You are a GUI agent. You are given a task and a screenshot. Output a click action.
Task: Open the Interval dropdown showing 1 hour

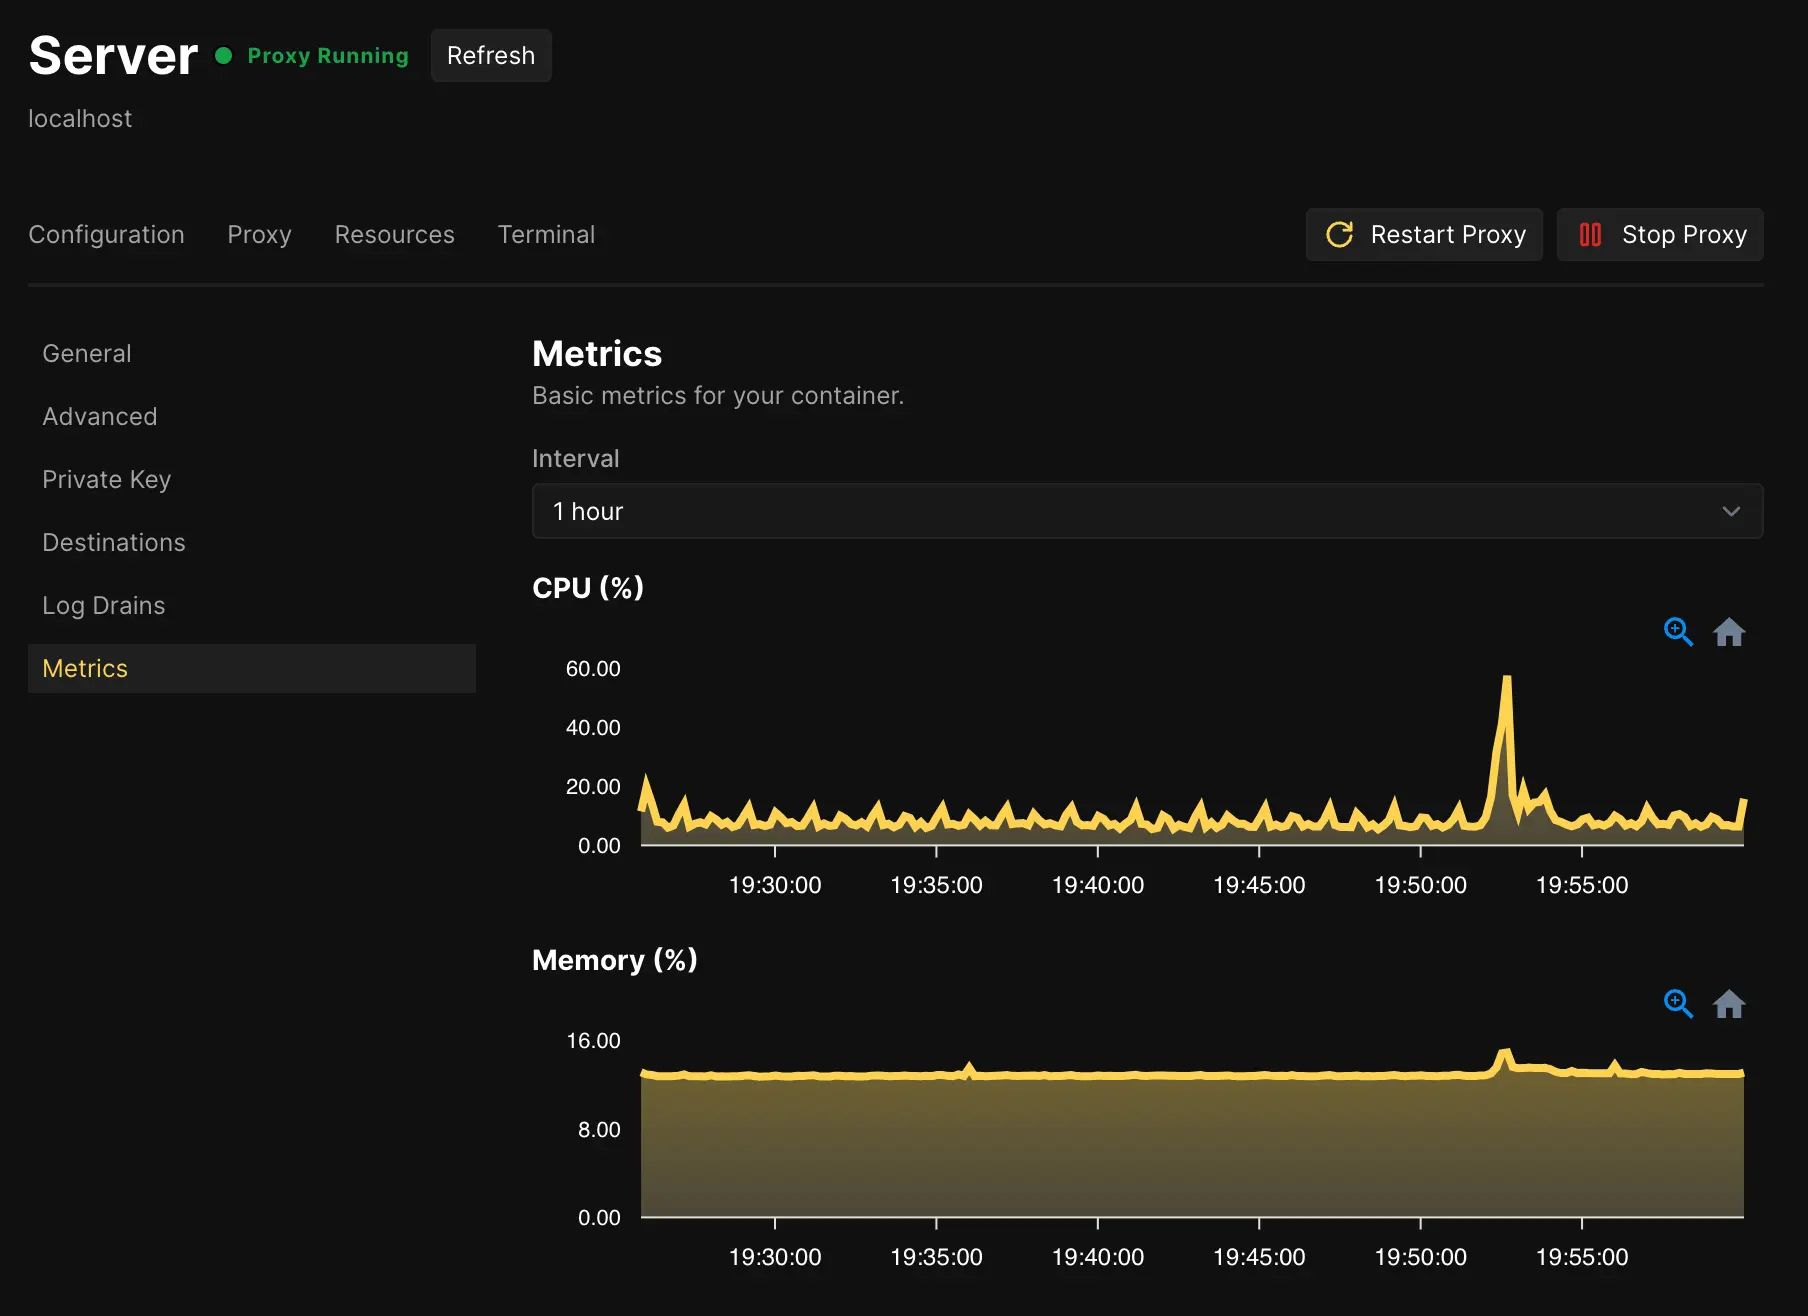pyautogui.click(x=1146, y=511)
